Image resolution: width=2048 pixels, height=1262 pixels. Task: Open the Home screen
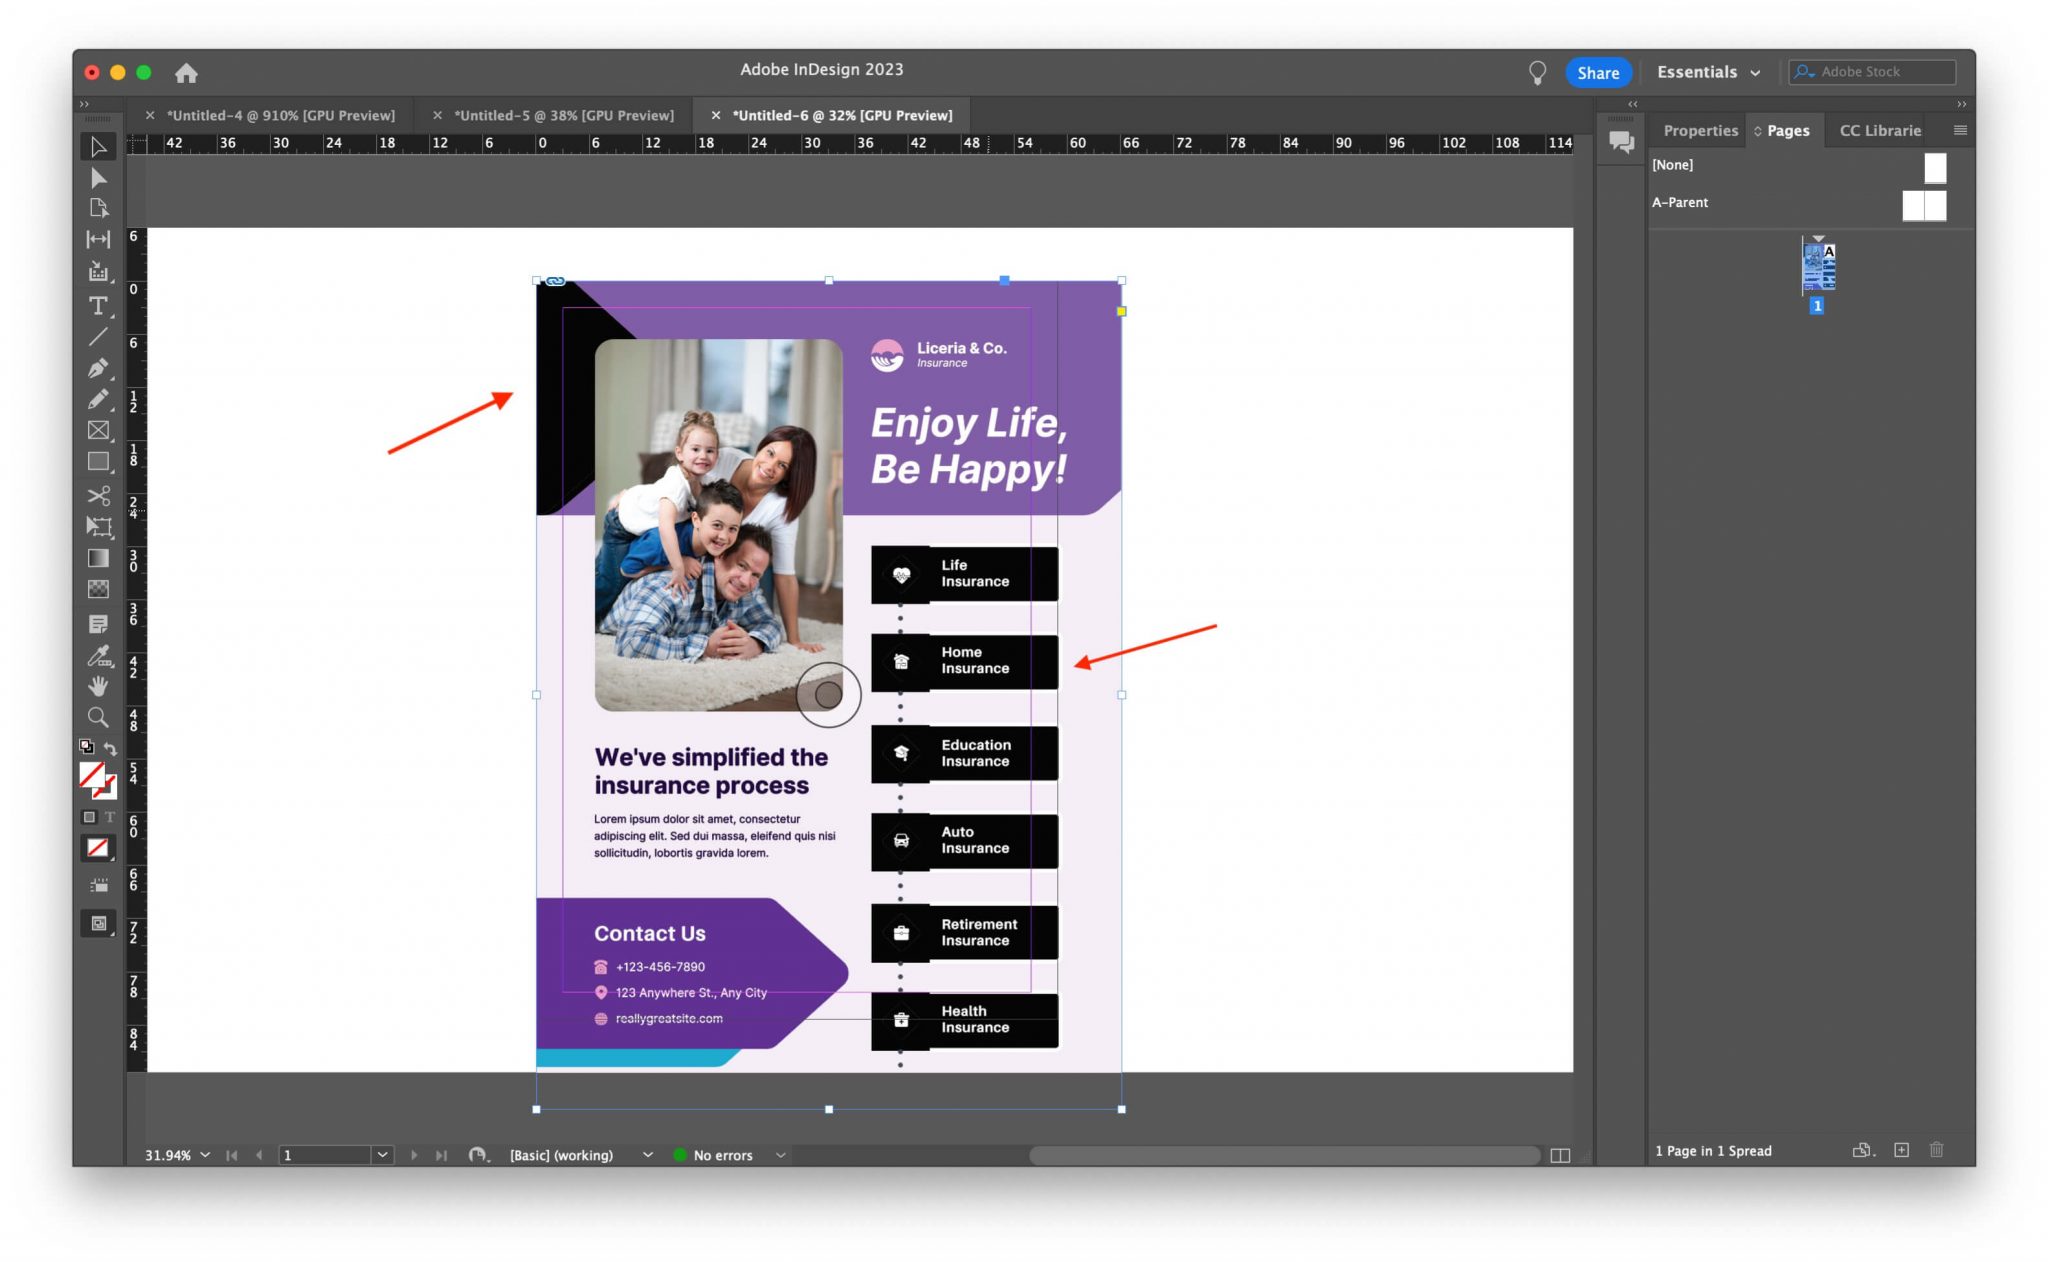(x=187, y=72)
